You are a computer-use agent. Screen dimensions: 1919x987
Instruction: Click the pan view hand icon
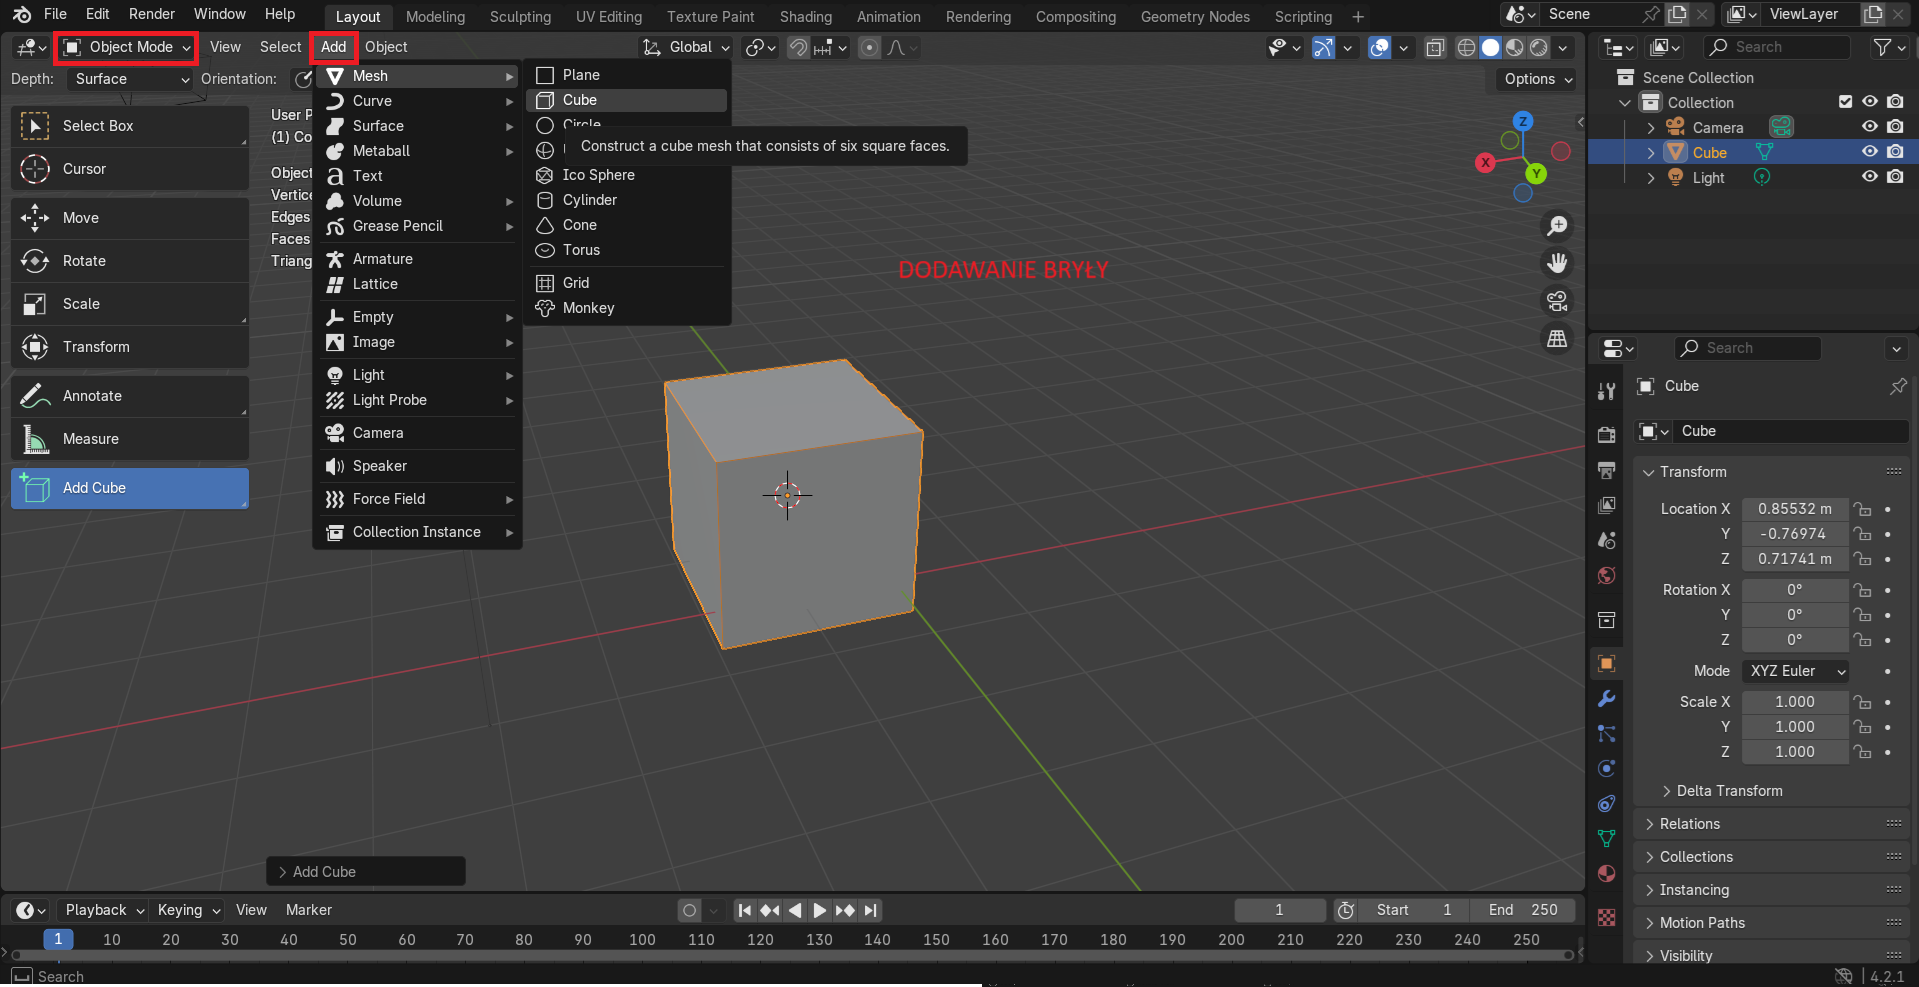pyautogui.click(x=1557, y=263)
